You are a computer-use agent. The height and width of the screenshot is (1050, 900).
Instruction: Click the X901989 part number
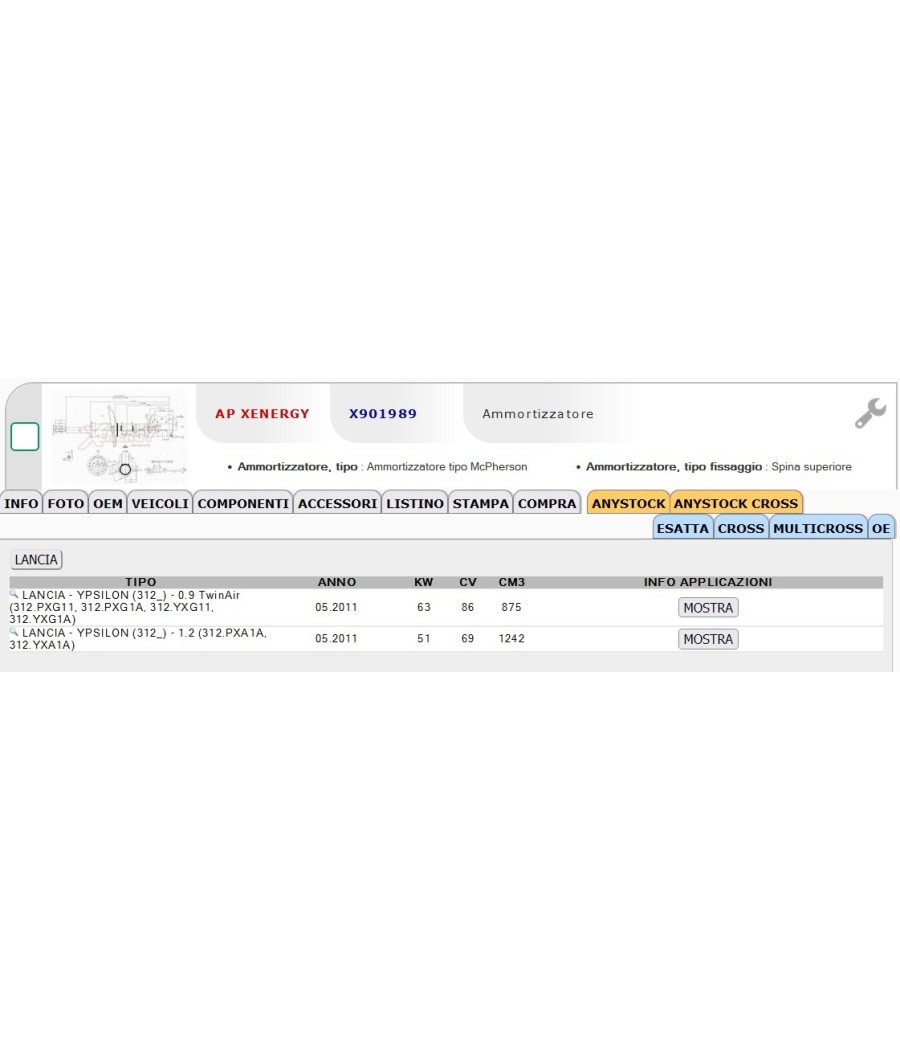point(382,414)
